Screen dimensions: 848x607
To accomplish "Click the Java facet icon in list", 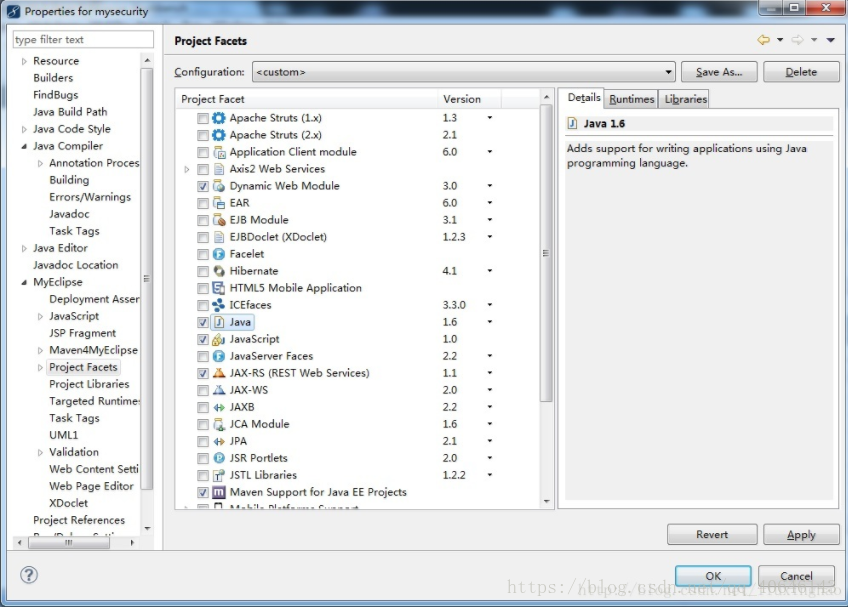I will tap(218, 322).
